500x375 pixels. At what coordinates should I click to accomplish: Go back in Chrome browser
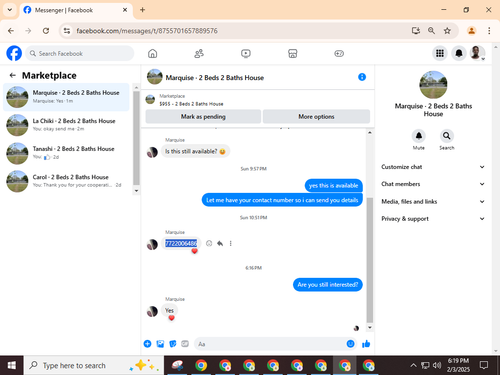click(11, 31)
